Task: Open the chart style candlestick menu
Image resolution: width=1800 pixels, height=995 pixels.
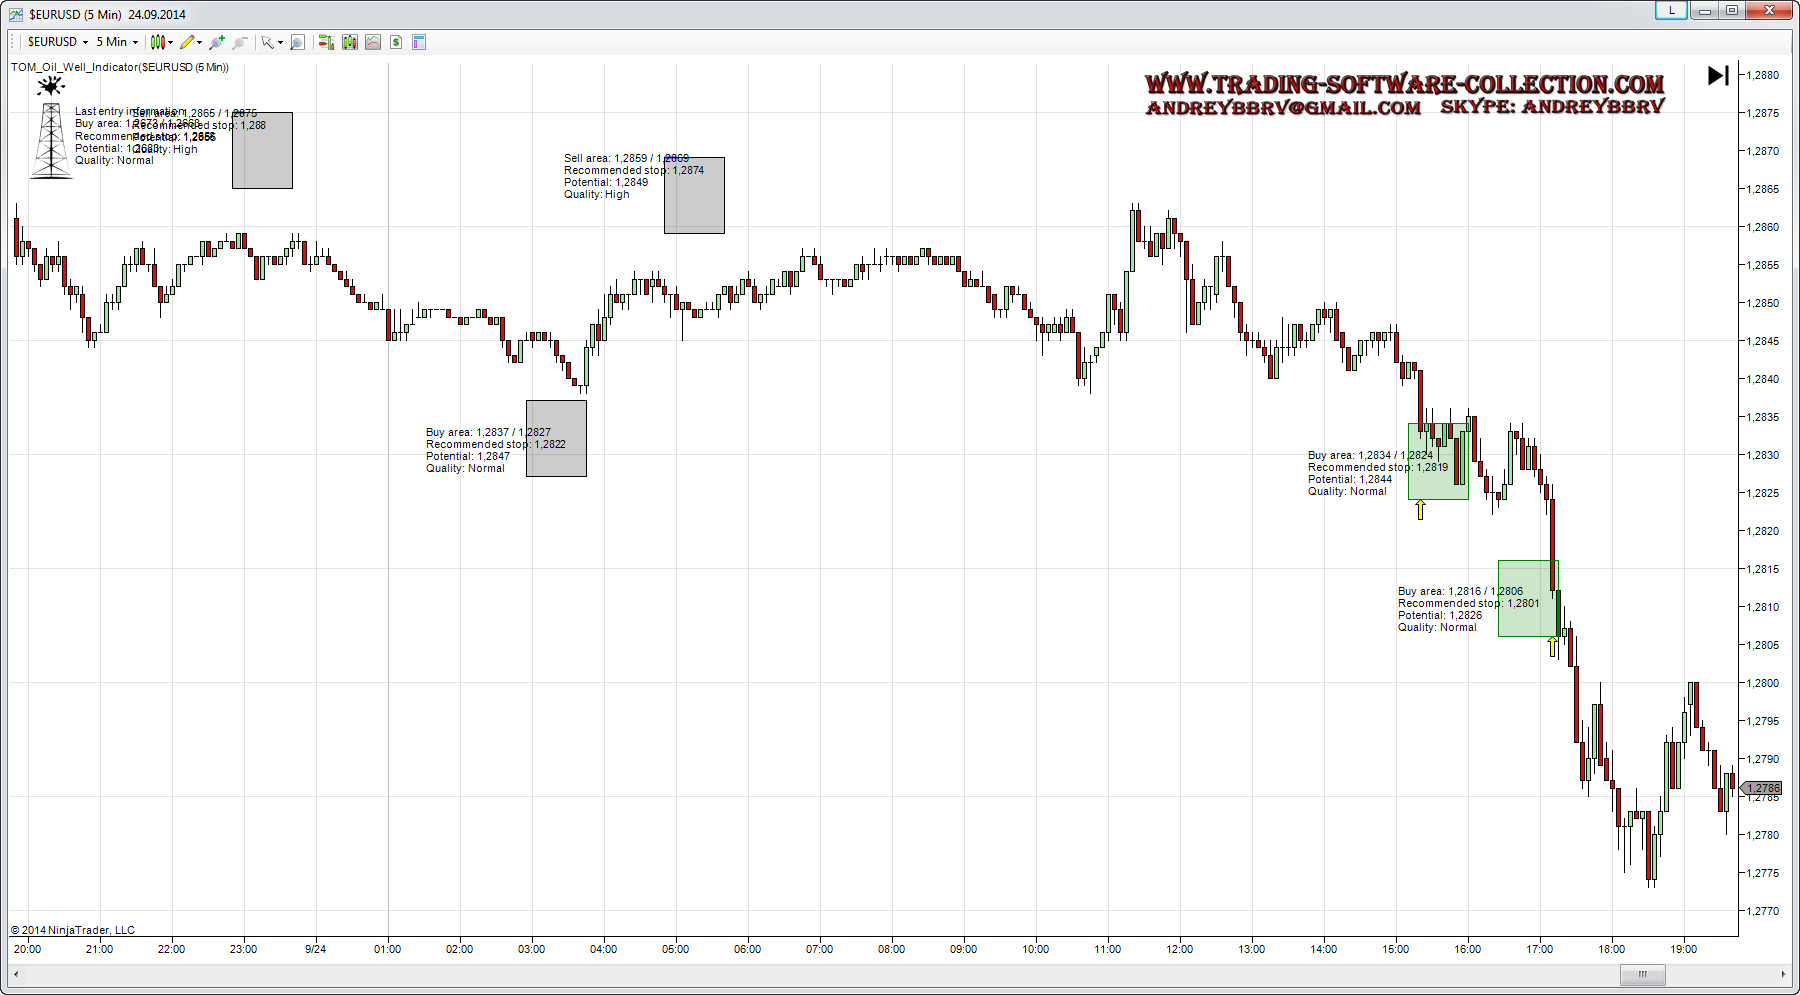Action: click(160, 42)
